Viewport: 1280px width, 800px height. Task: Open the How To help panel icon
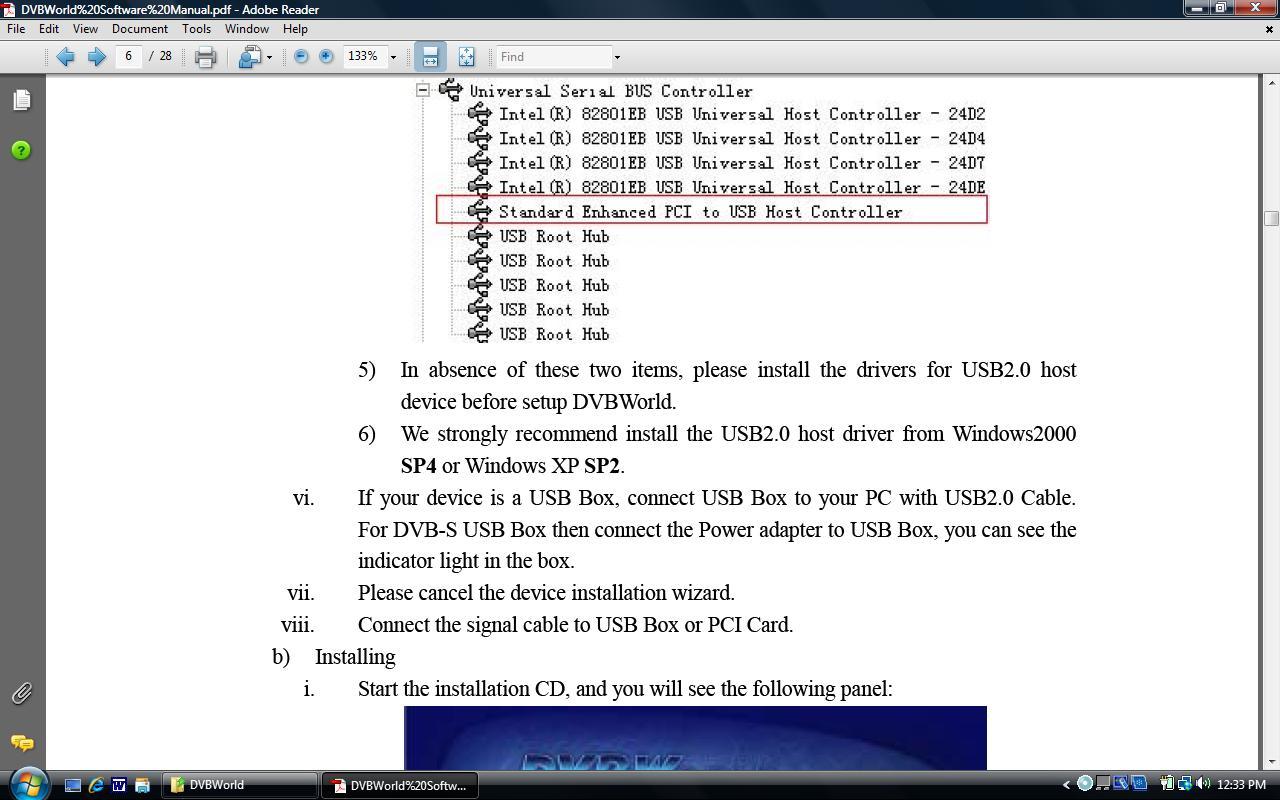21,150
